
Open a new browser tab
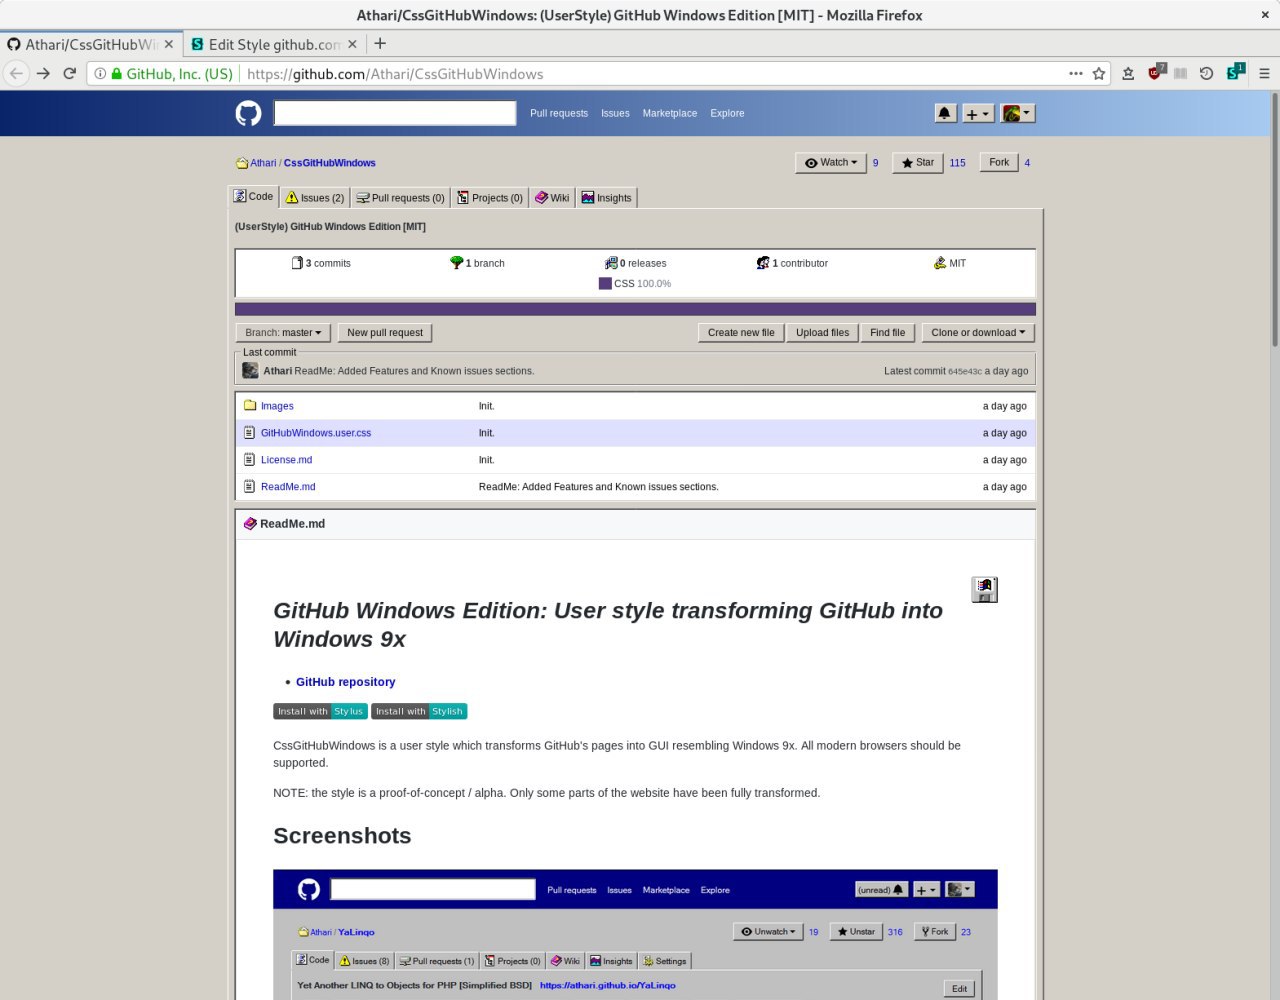pos(380,43)
